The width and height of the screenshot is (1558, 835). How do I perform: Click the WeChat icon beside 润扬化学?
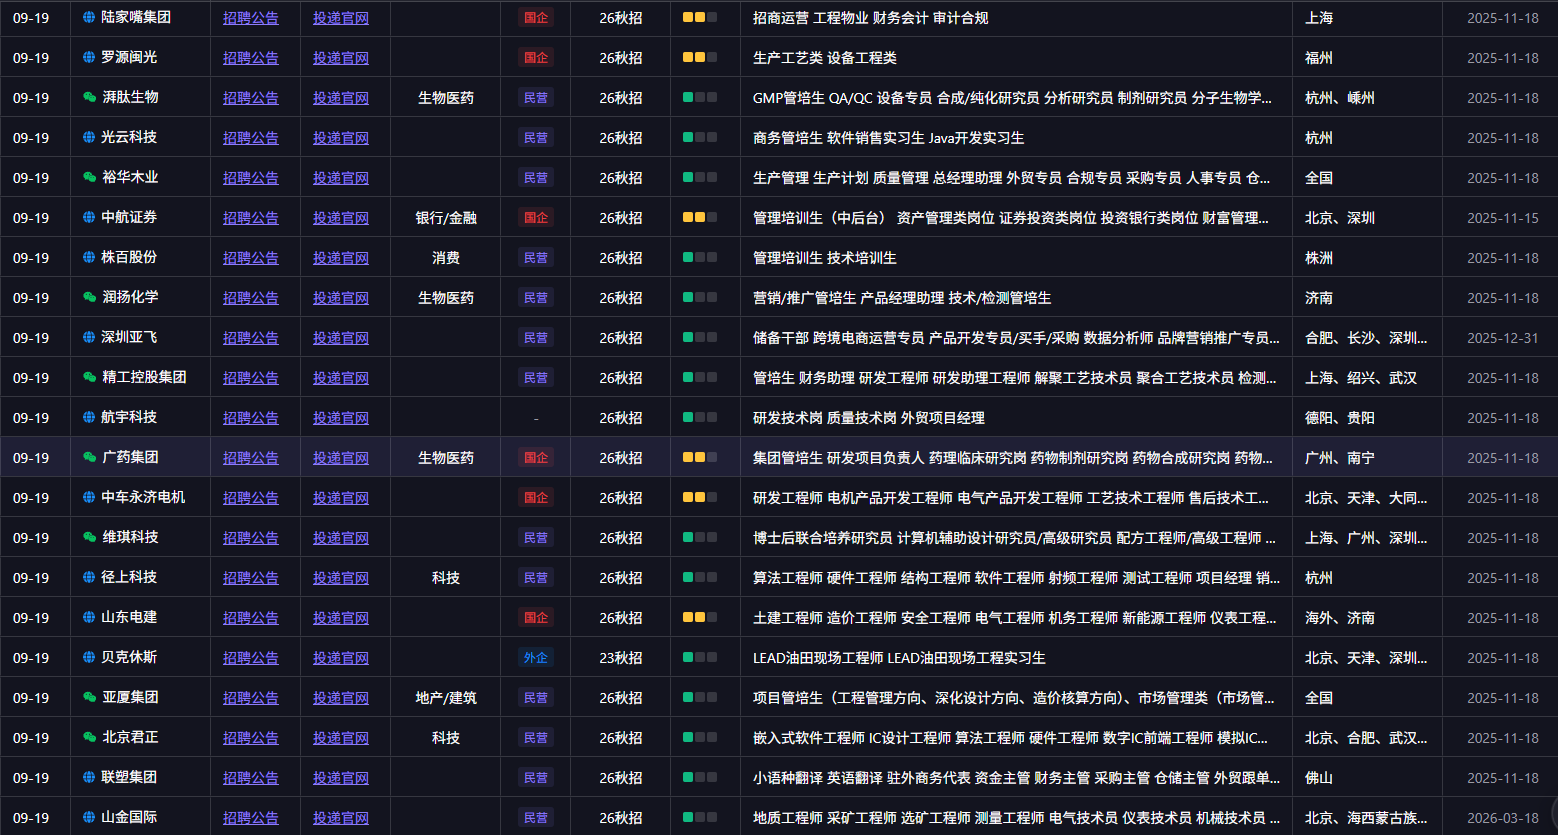tap(90, 297)
